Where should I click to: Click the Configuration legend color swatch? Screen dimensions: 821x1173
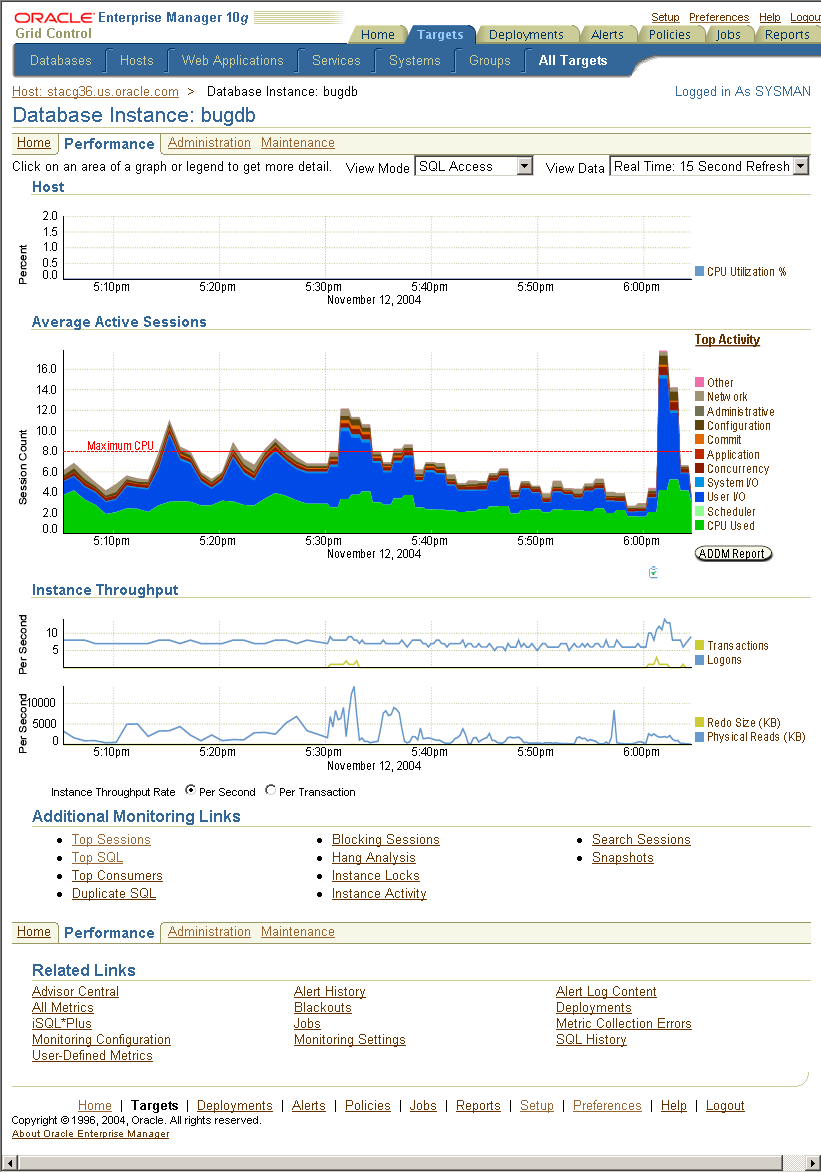click(700, 426)
